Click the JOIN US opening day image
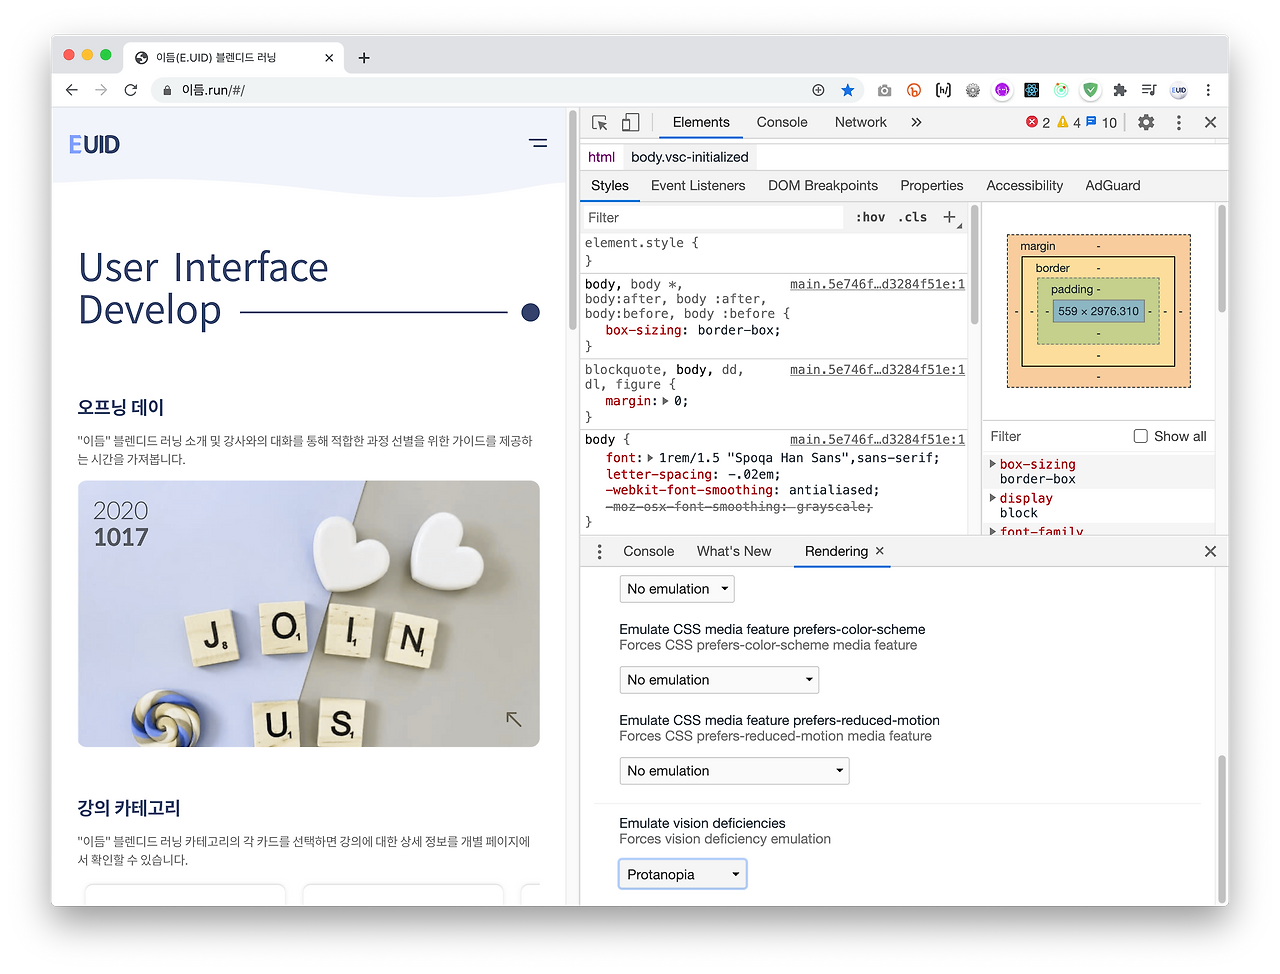Screen dimensions: 1280x974 (x=309, y=614)
